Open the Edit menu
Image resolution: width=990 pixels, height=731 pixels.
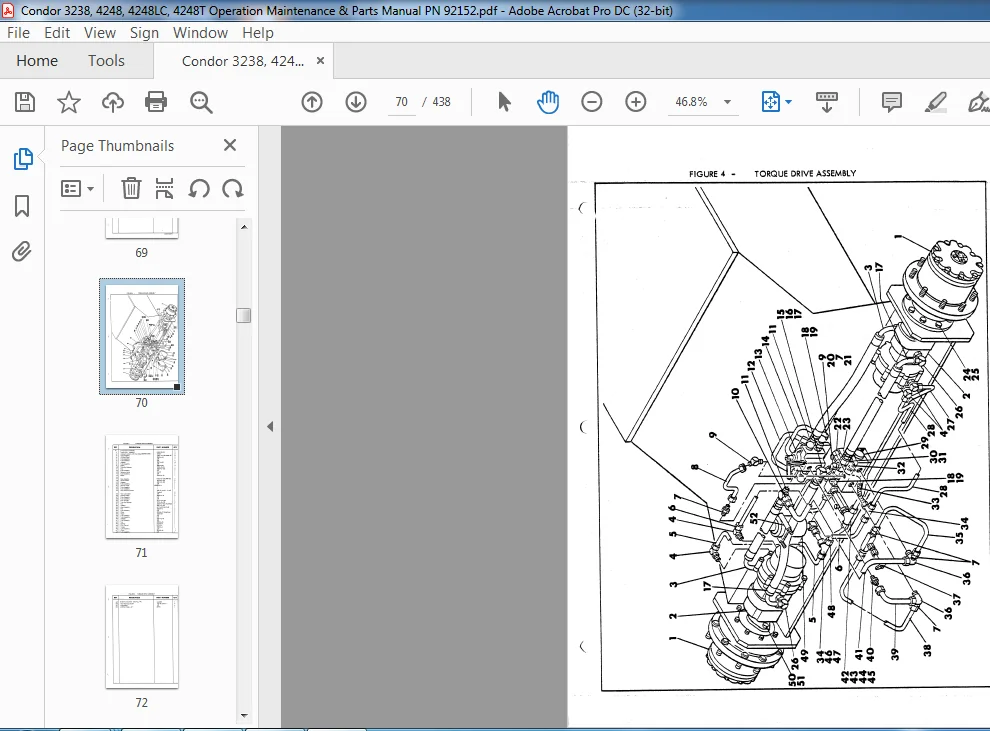point(57,33)
